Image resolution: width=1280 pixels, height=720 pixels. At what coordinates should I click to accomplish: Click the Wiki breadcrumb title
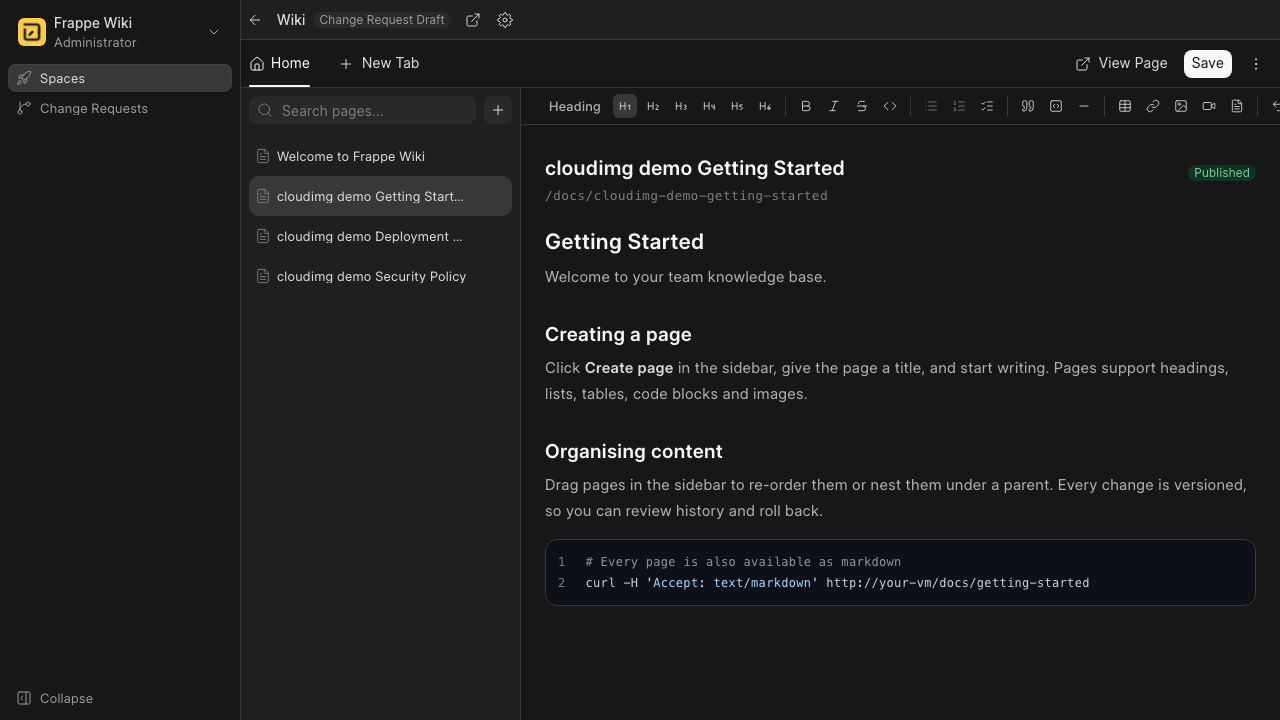coord(291,20)
